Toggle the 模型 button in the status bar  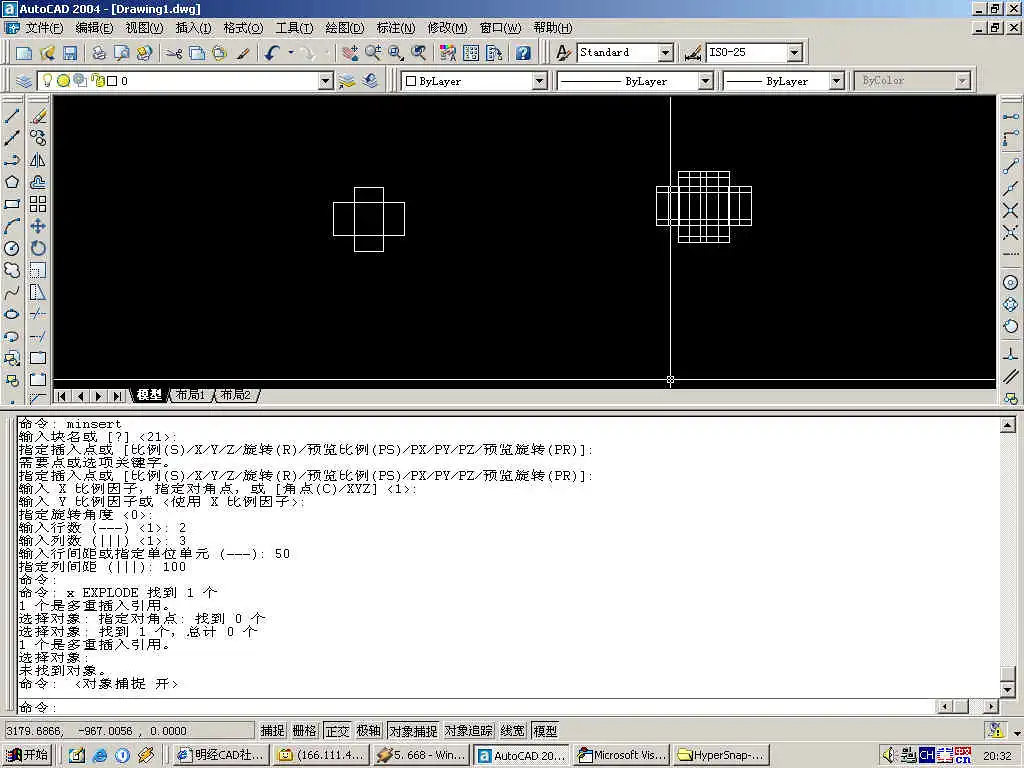click(545, 731)
